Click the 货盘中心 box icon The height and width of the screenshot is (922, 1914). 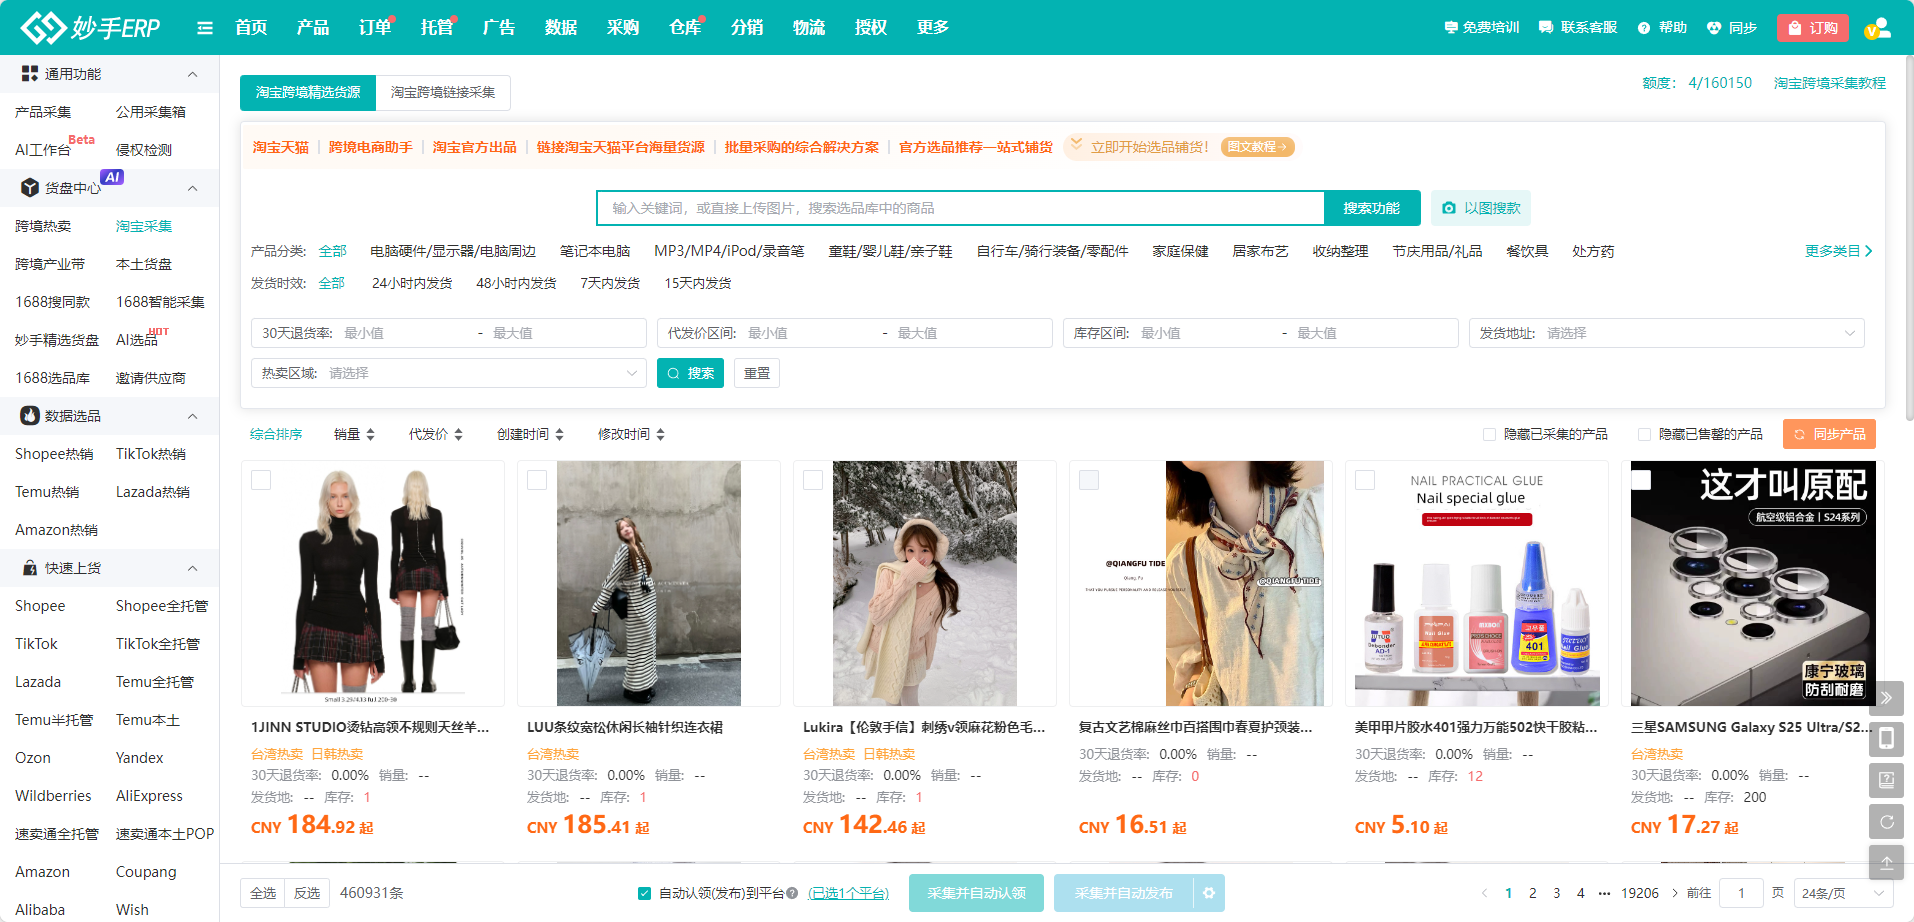pos(30,188)
